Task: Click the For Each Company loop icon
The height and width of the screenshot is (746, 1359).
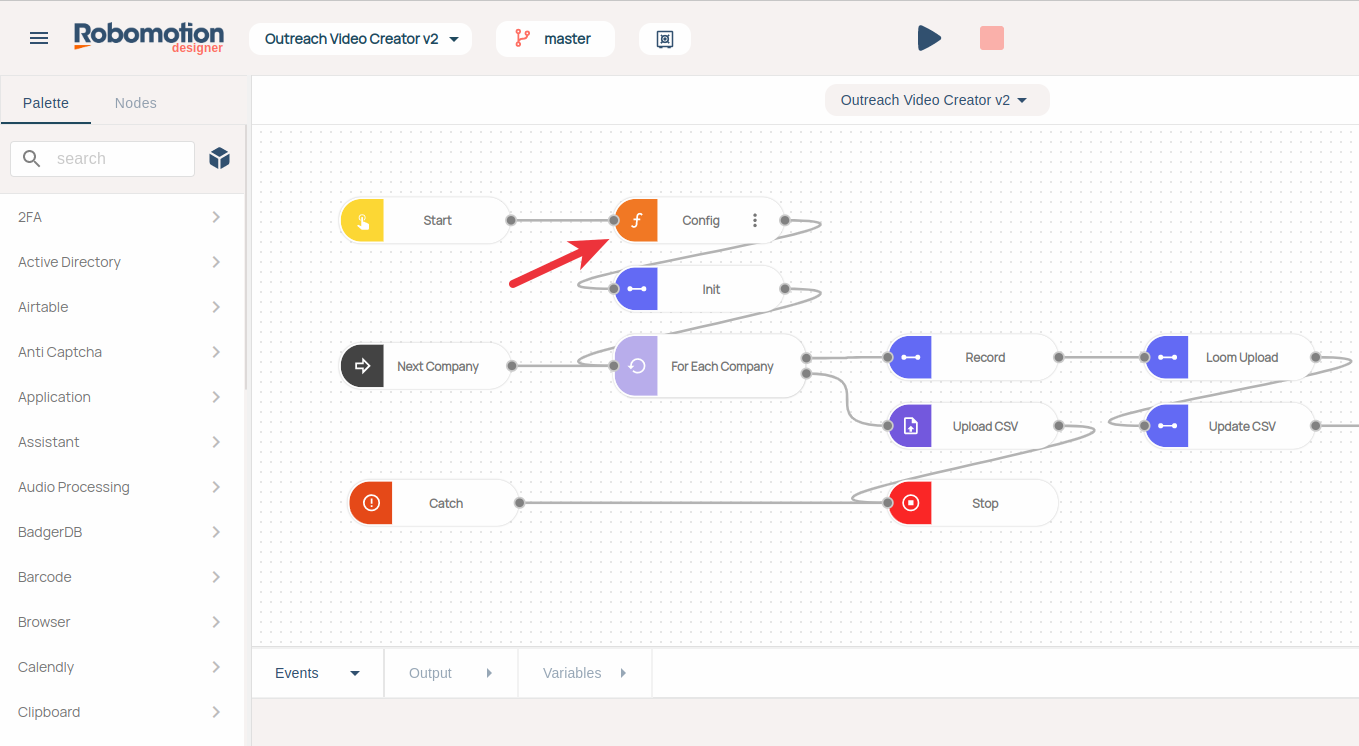Action: click(636, 366)
